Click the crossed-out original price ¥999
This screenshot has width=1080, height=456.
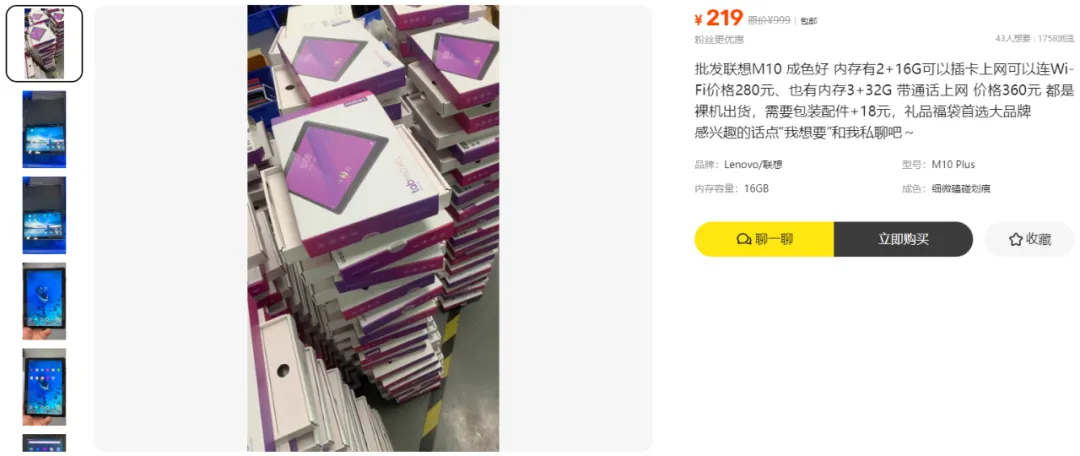point(769,21)
